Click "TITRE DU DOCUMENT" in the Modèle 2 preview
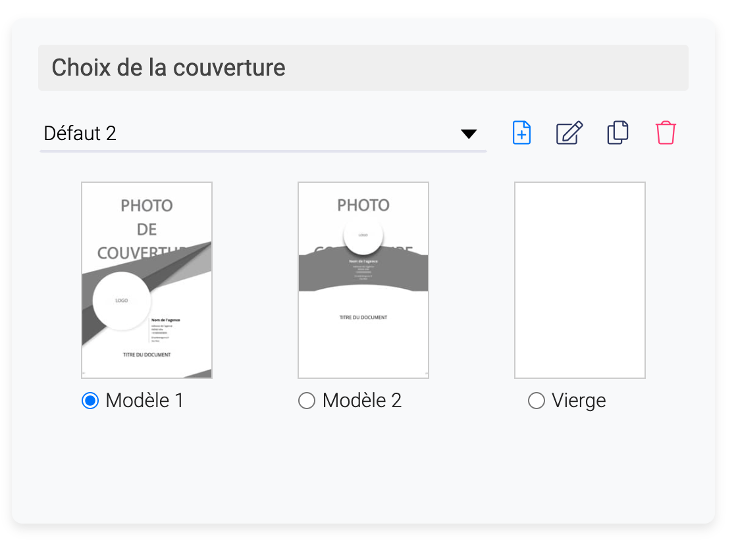 click(363, 317)
